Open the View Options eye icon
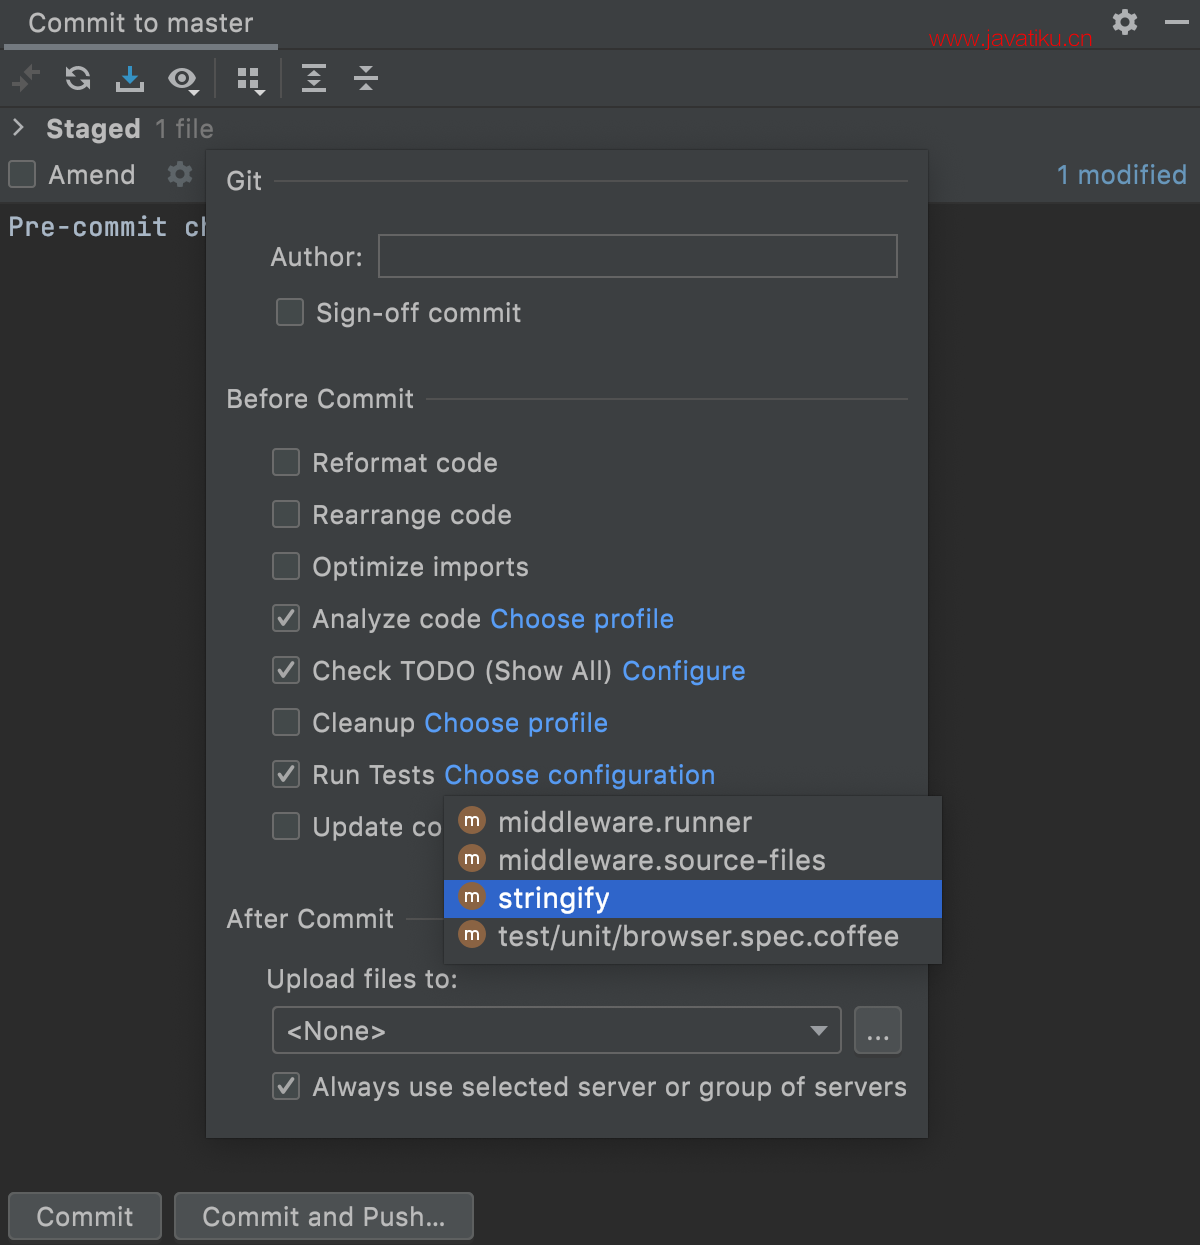 coord(183,79)
